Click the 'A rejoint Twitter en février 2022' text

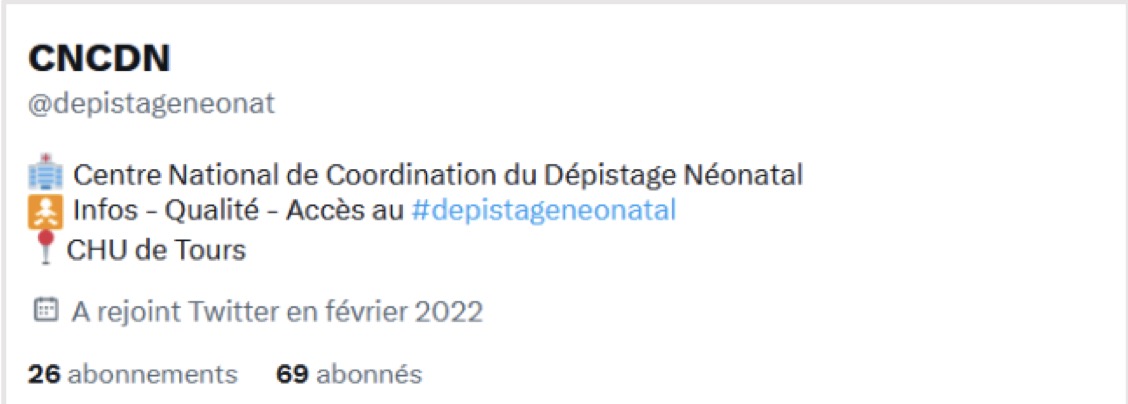coord(277,311)
